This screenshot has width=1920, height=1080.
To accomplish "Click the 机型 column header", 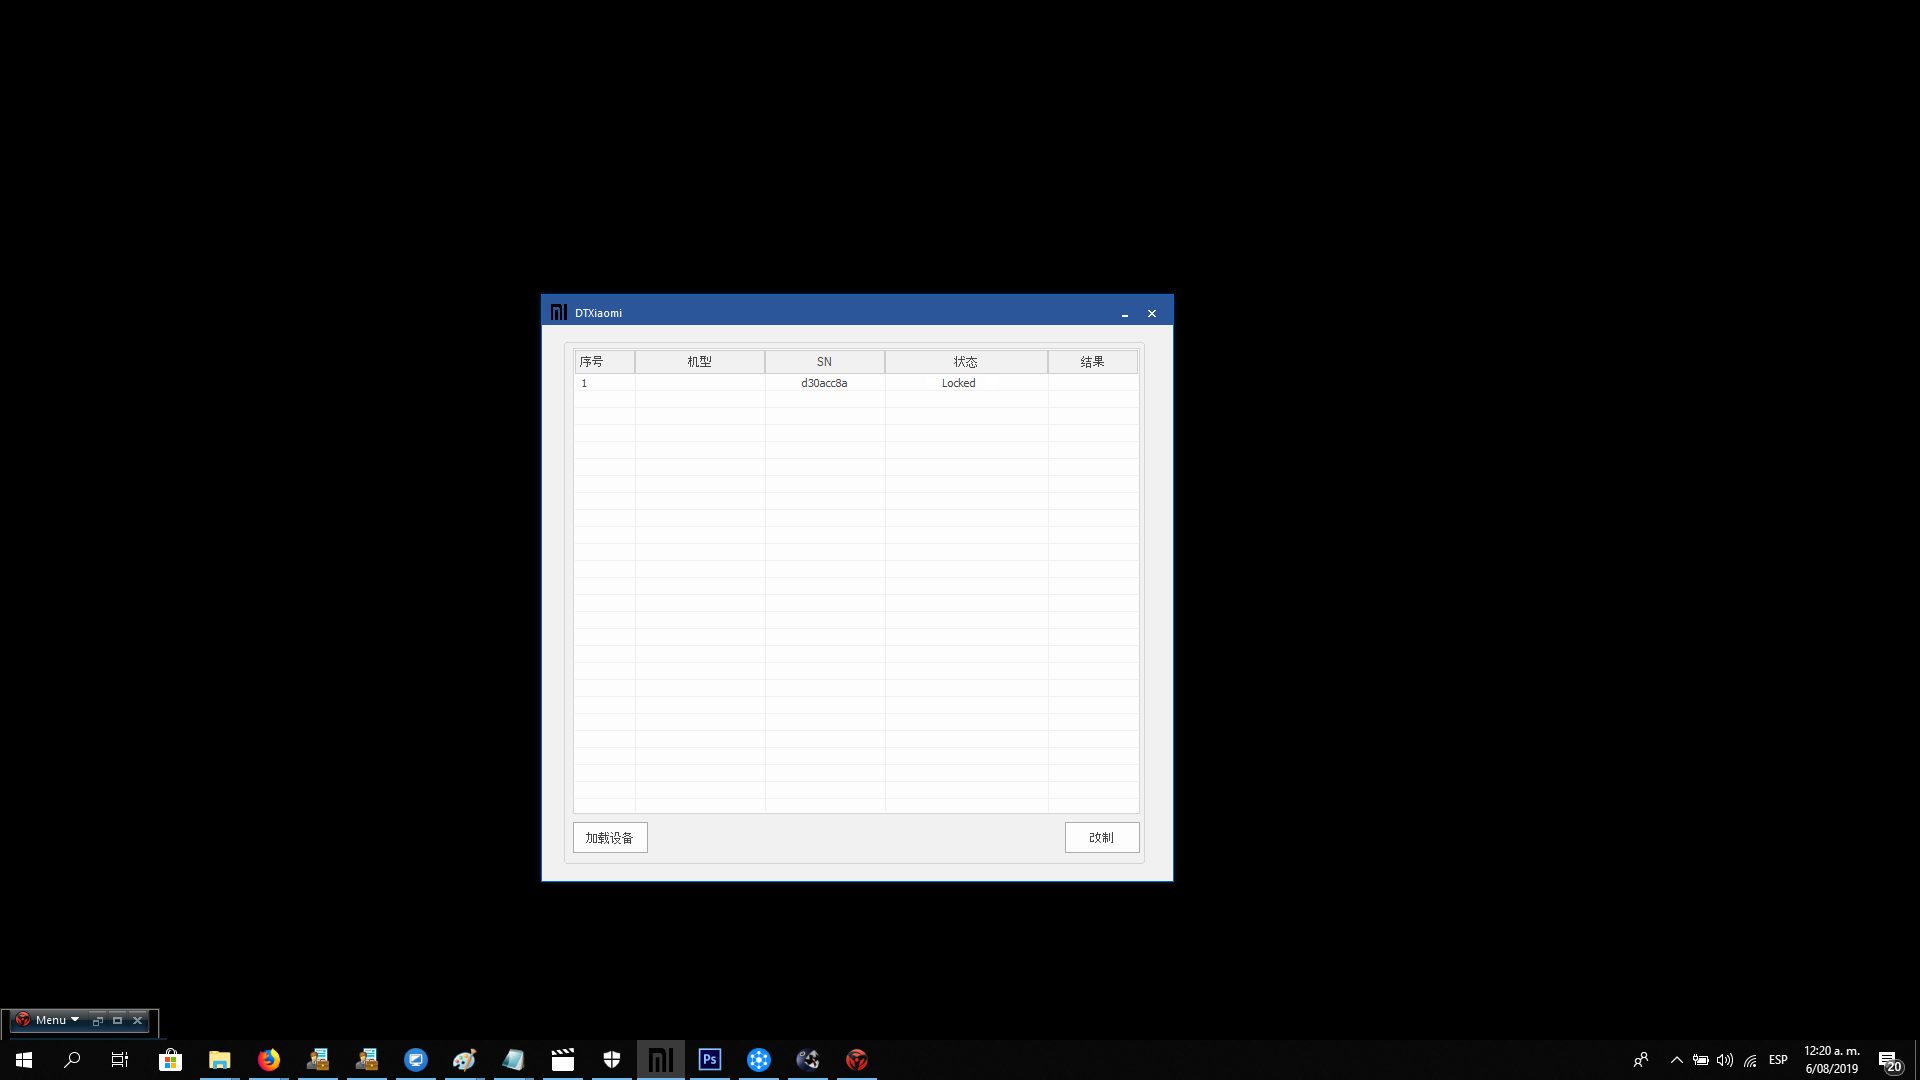I will coord(700,362).
